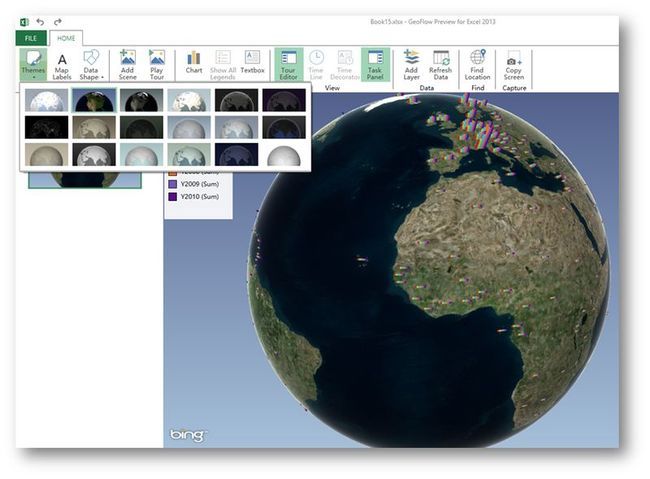Start the tour with Play Tour

click(157, 66)
